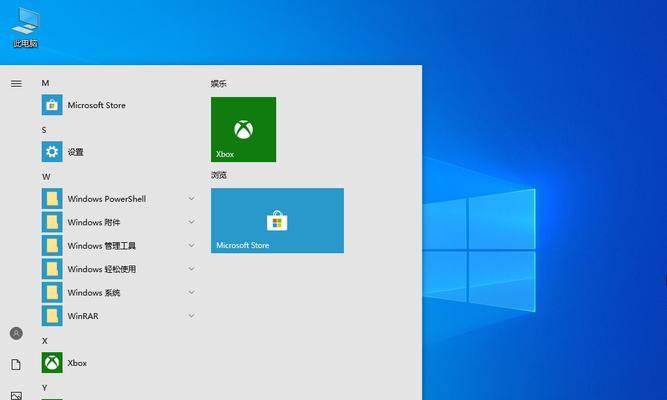Click the letter W section header

click(46, 177)
